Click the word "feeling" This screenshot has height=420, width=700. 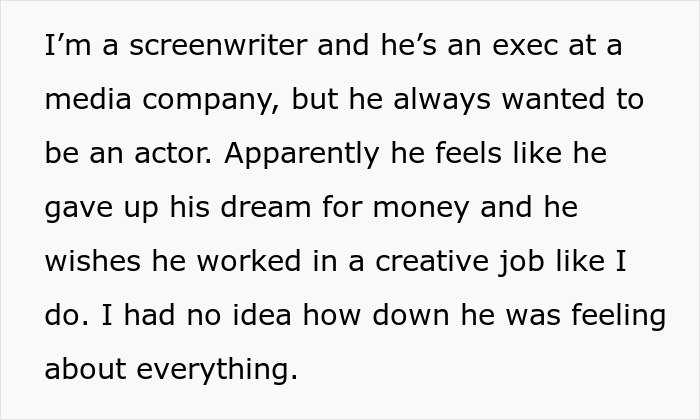[619, 317]
